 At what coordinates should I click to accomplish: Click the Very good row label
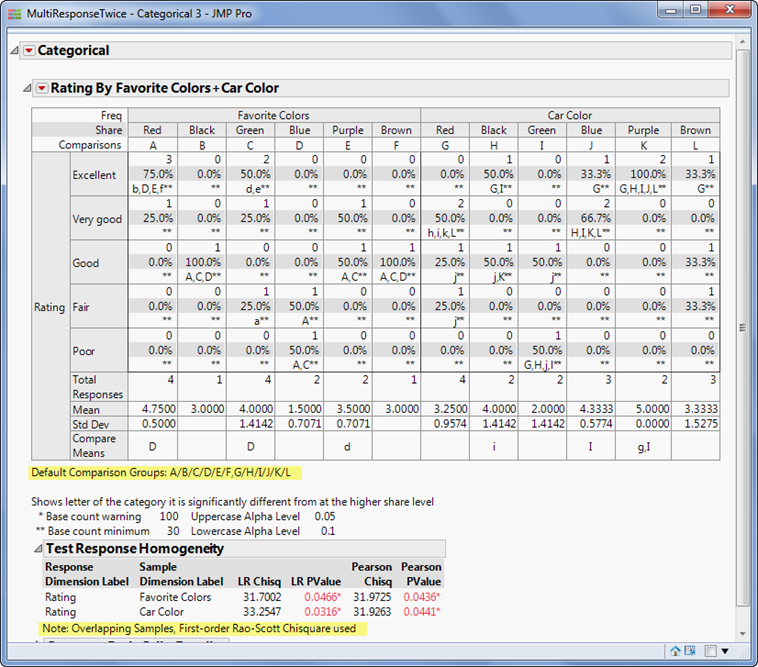97,219
